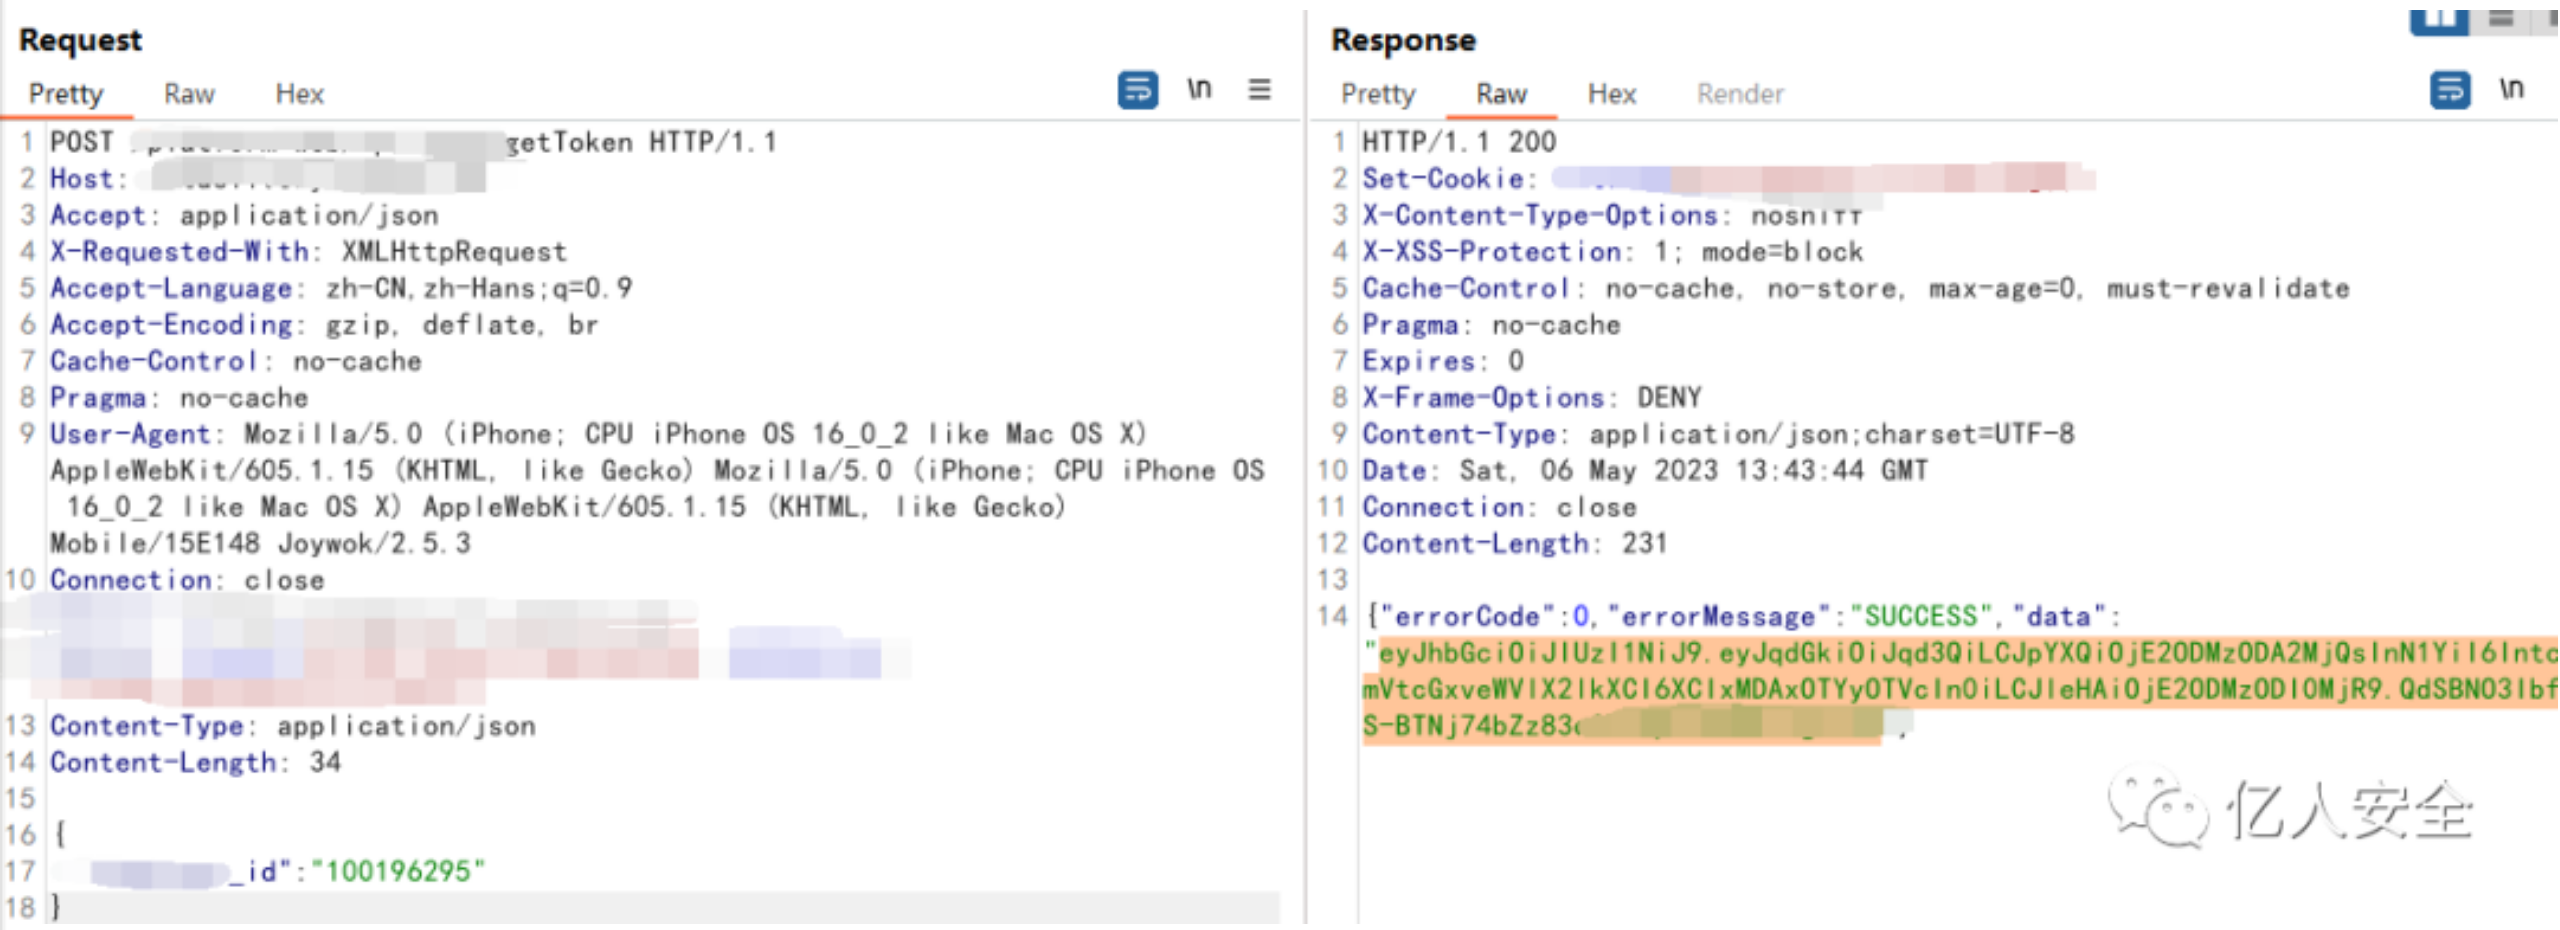
Task: Click the request Connection: close line
Action: [187, 580]
